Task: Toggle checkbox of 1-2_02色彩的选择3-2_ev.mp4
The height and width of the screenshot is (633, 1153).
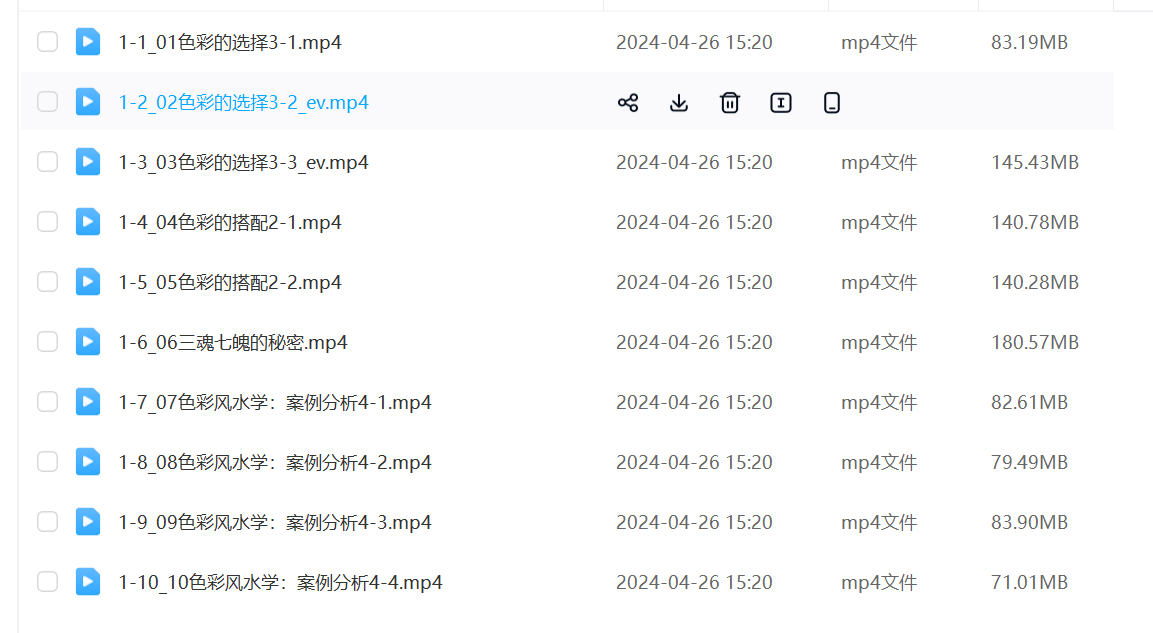Action: 47,102
